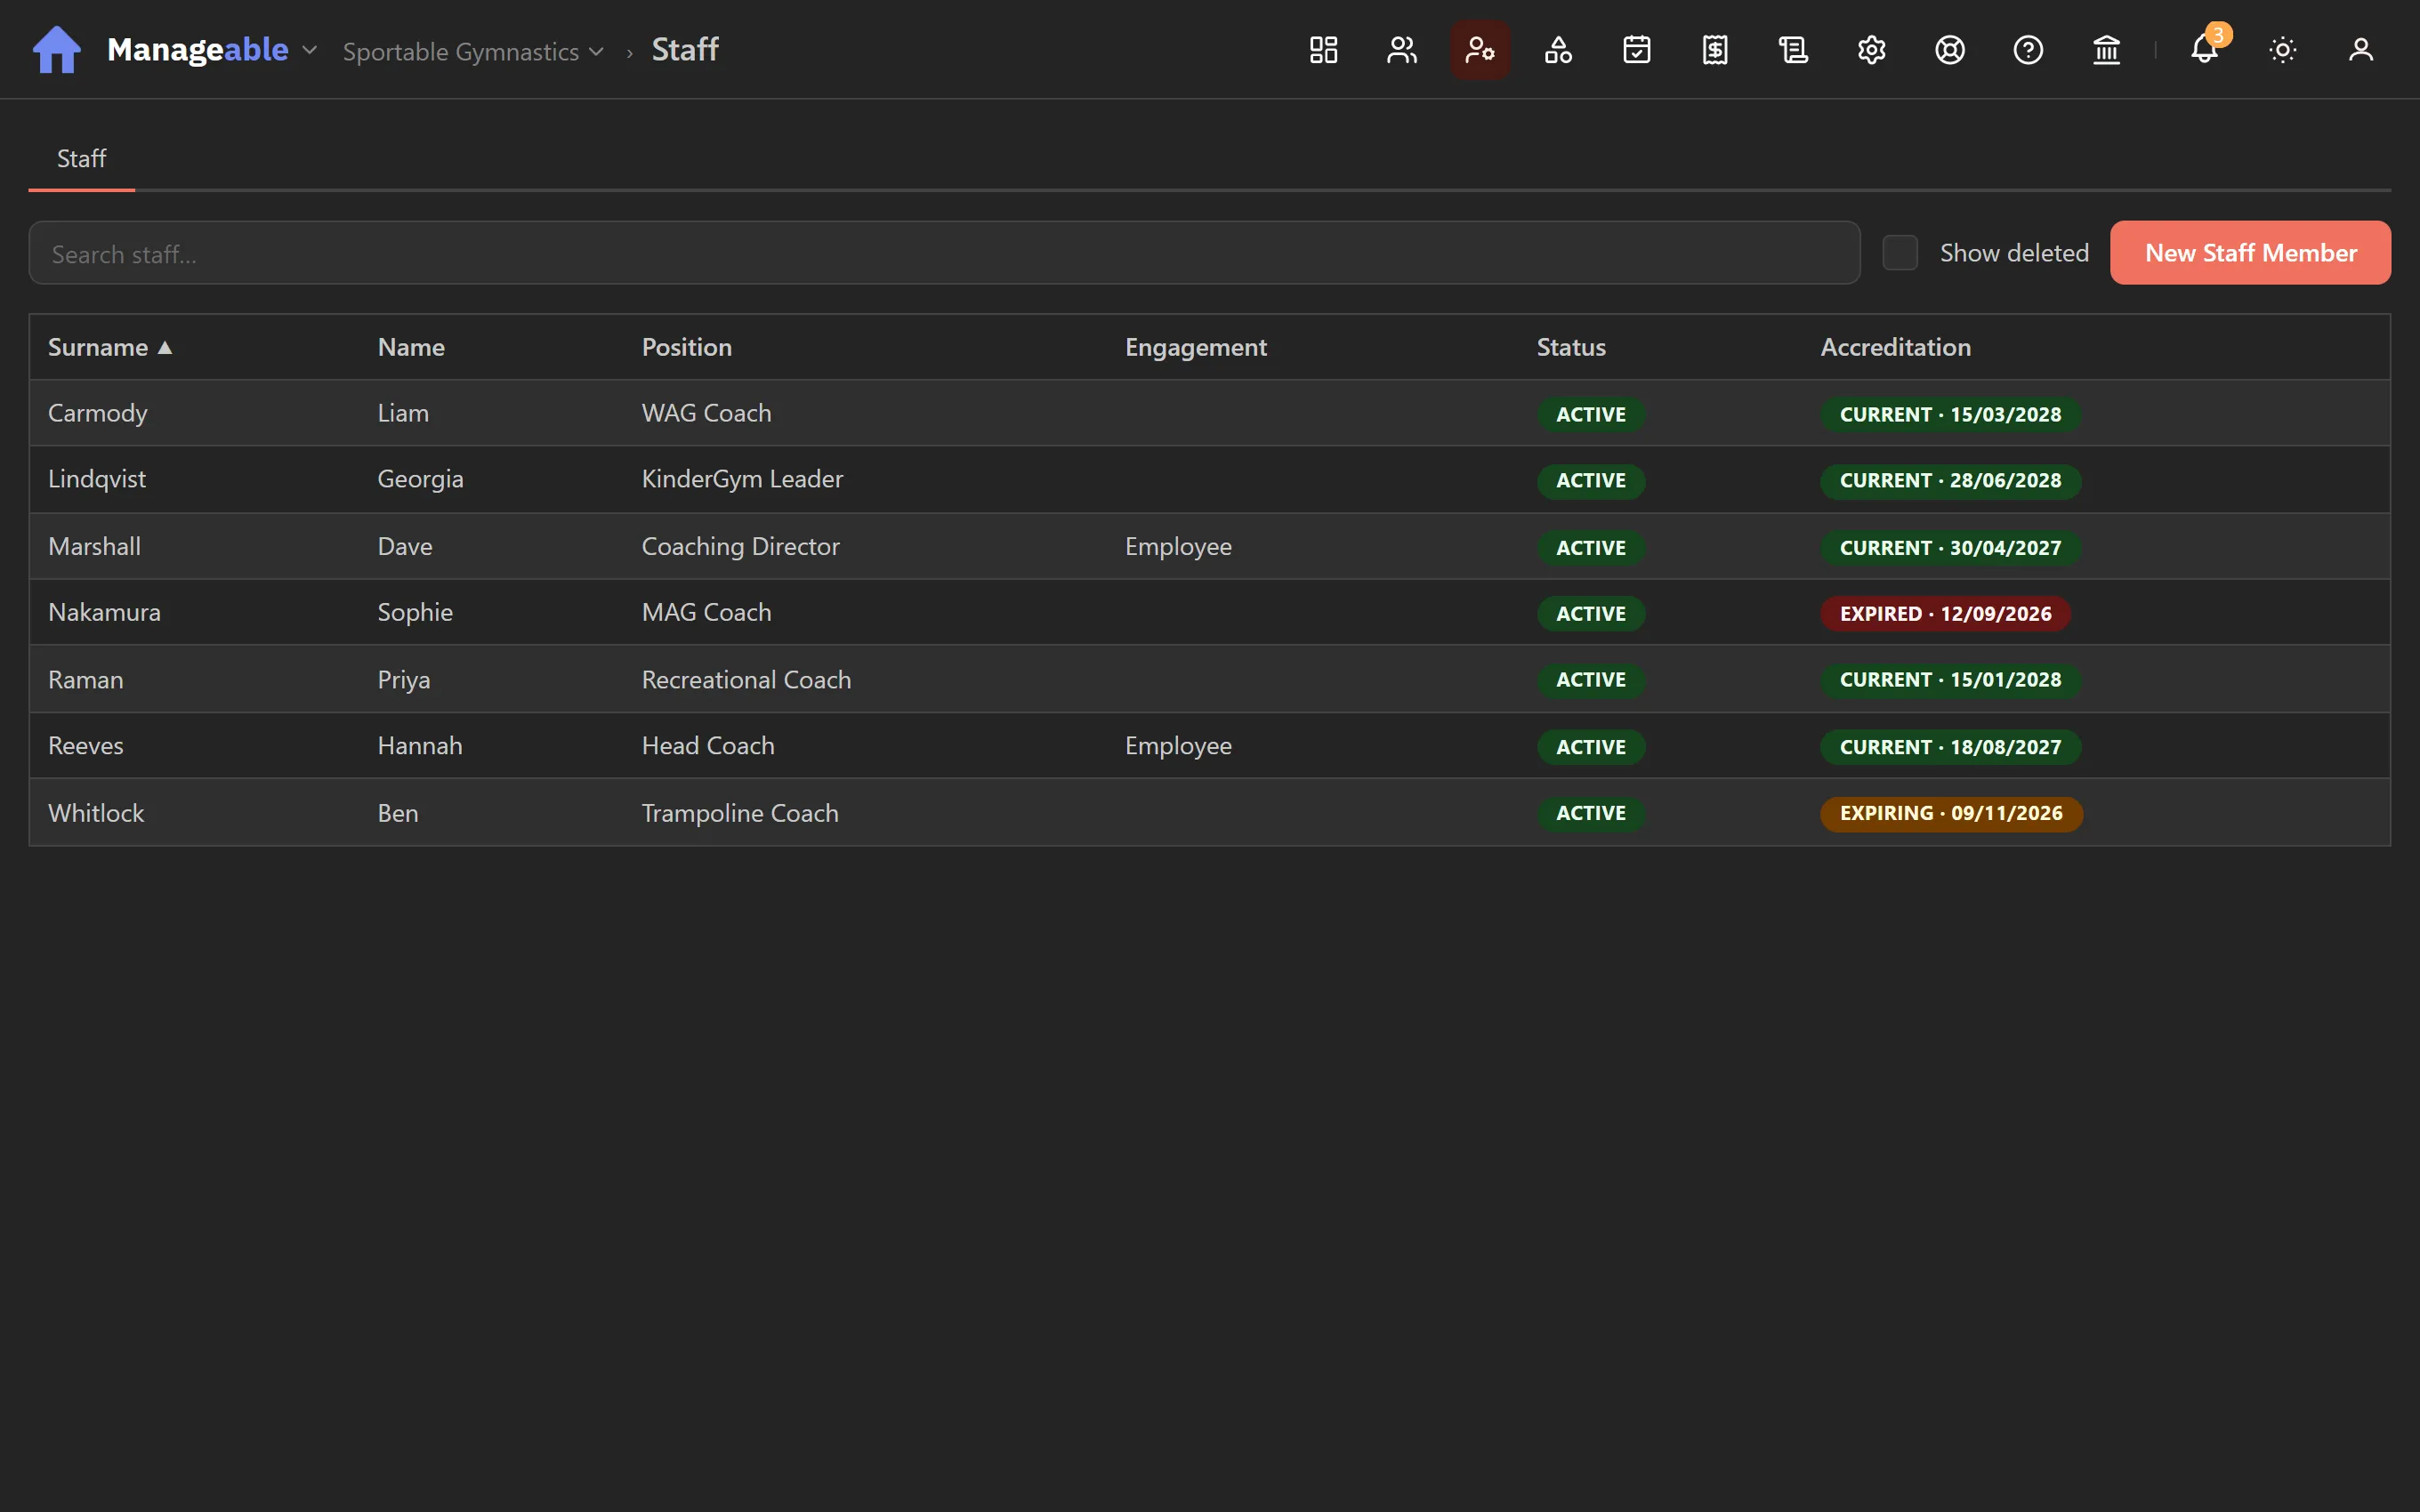Toggle the light/dark theme sun icon
The height and width of the screenshot is (1512, 2420).
(2283, 50)
